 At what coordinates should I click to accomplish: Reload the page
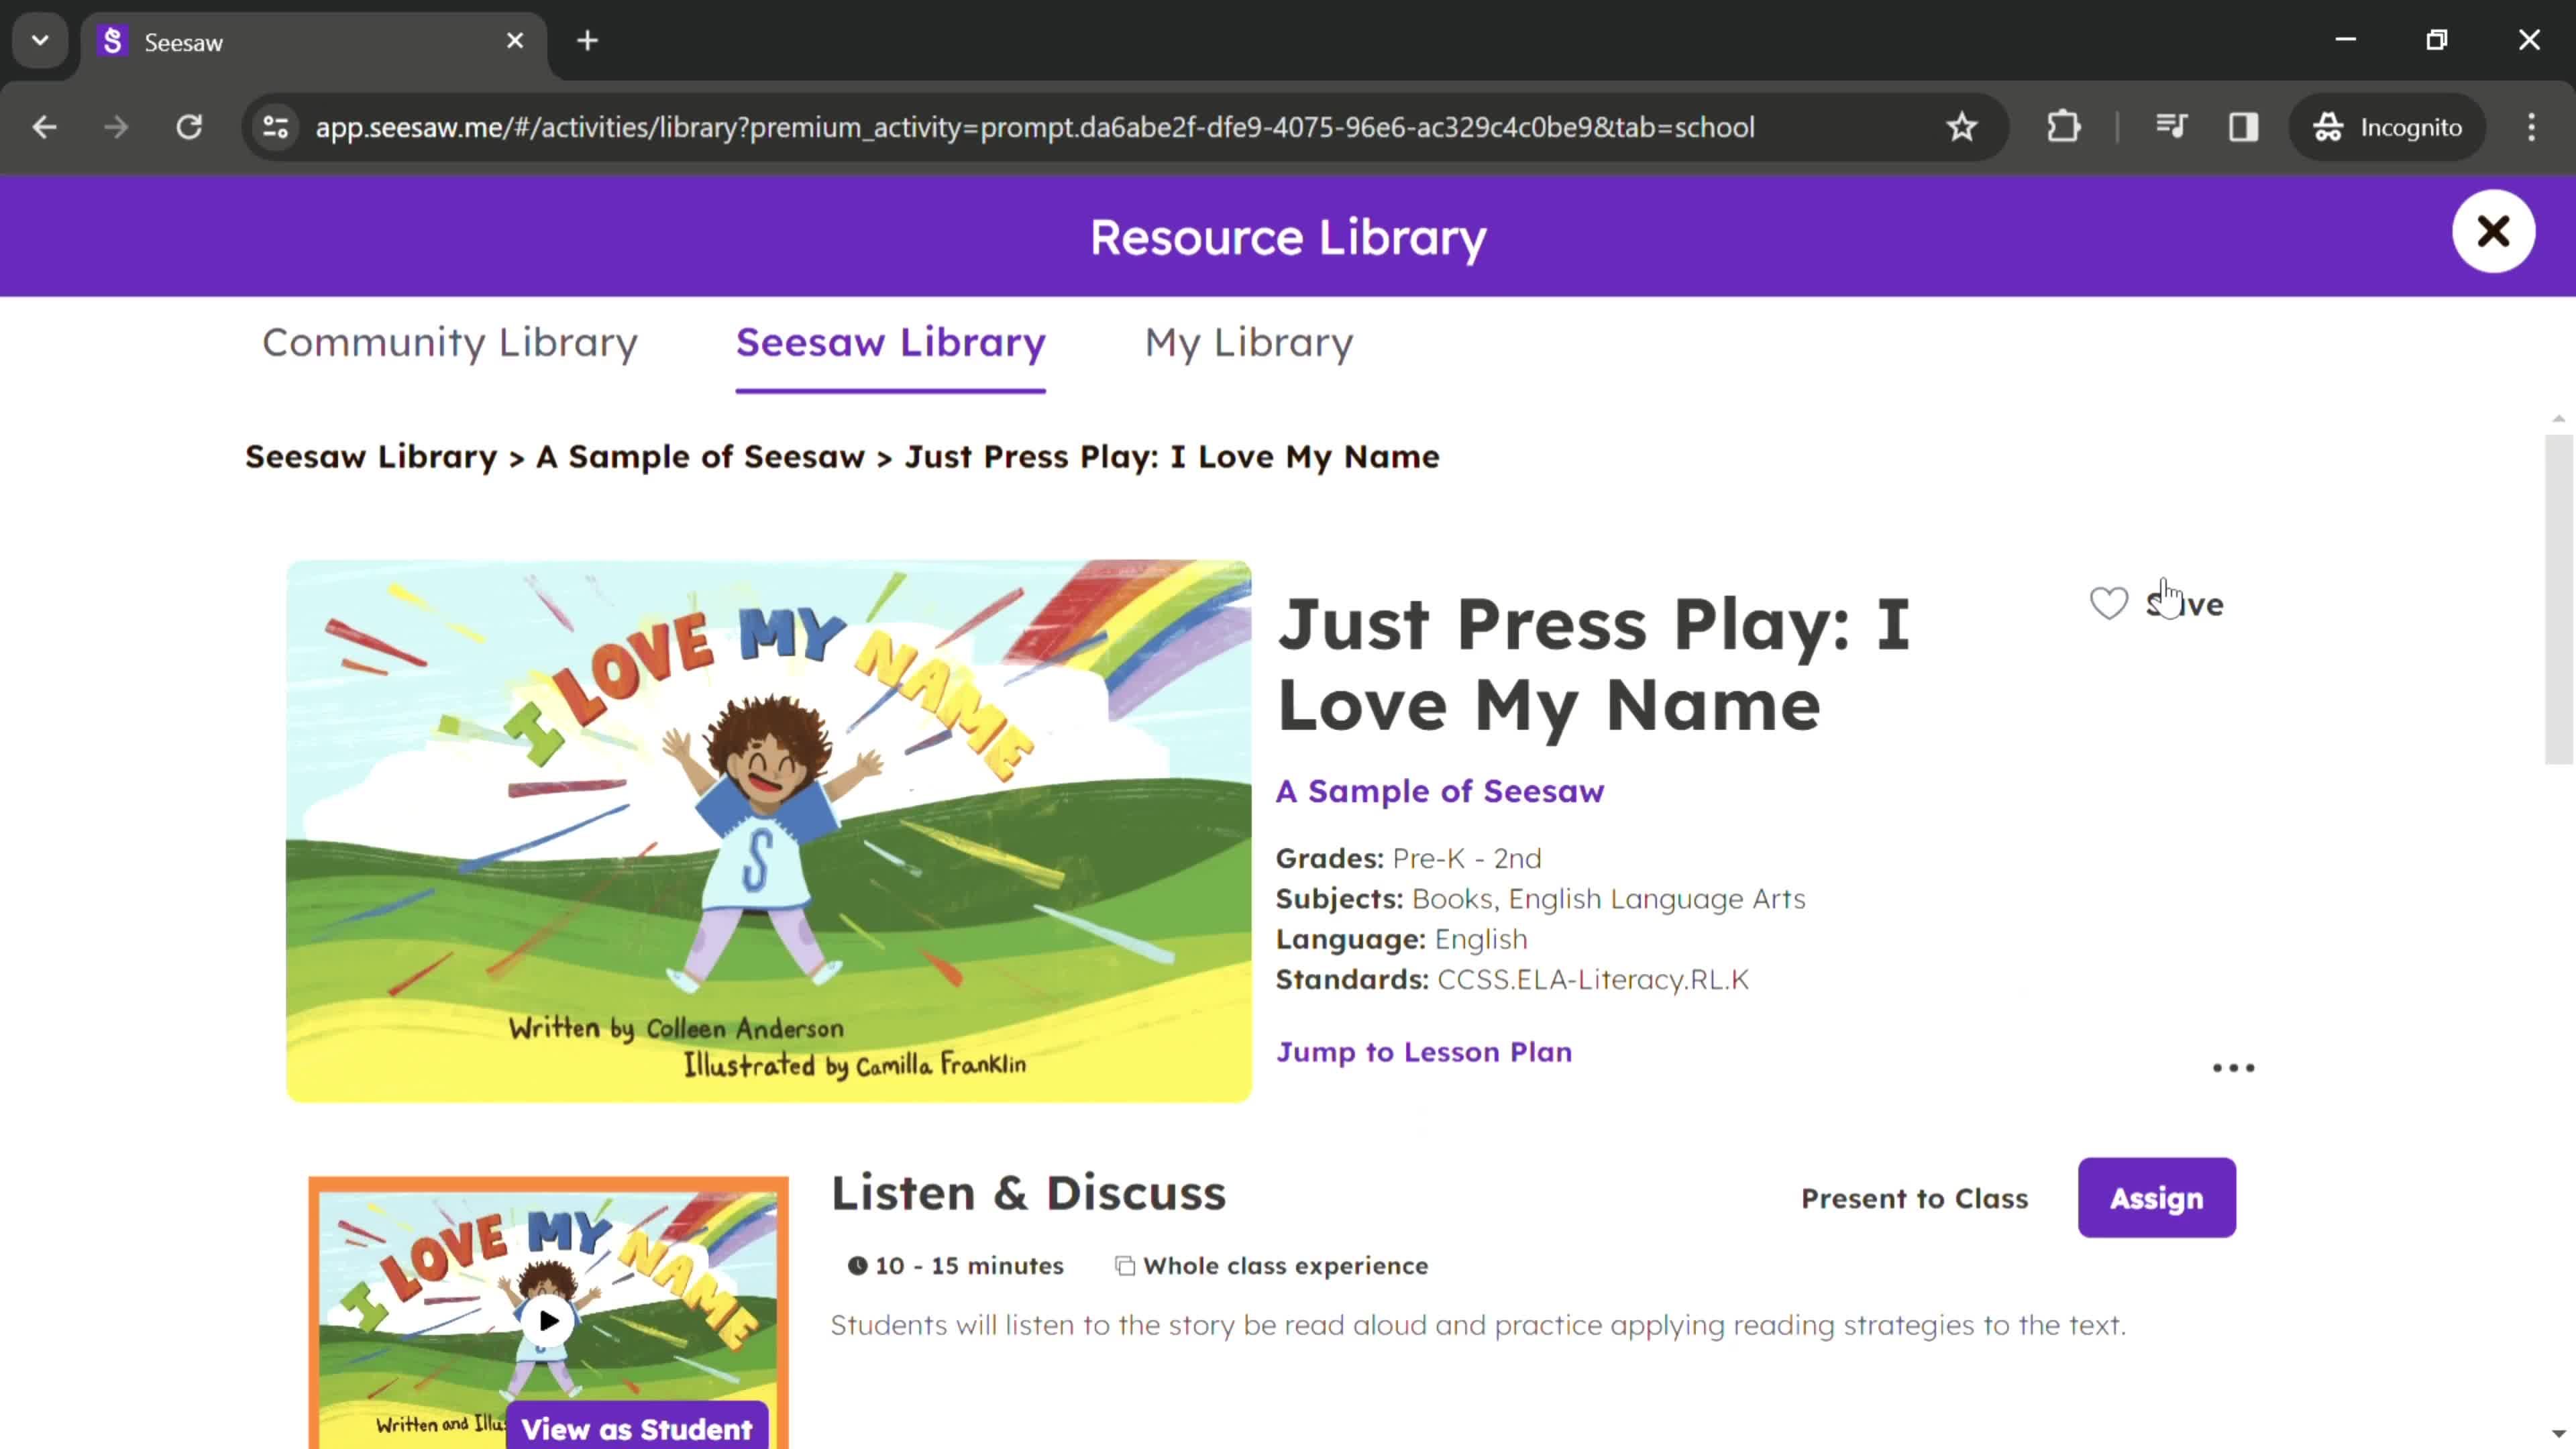(189, 127)
